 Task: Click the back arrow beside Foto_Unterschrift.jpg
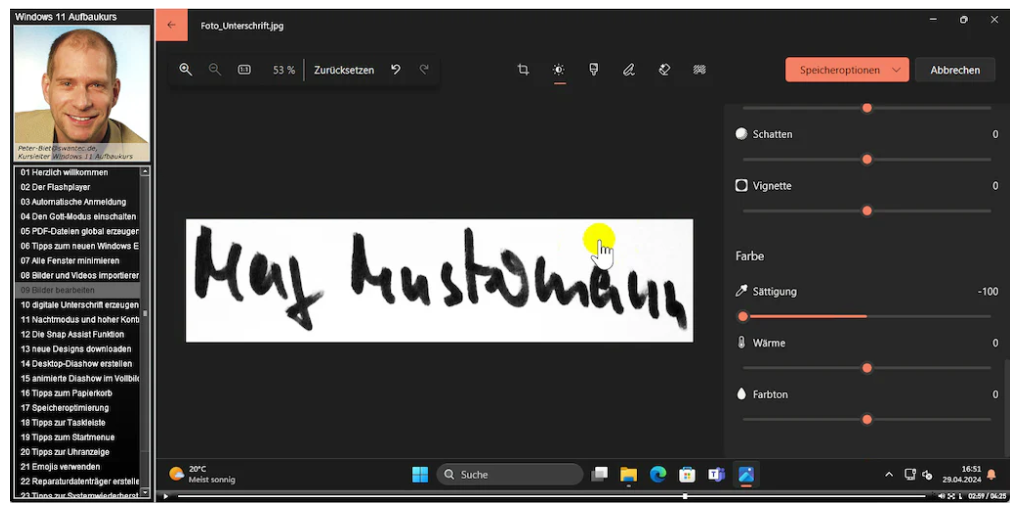(172, 25)
